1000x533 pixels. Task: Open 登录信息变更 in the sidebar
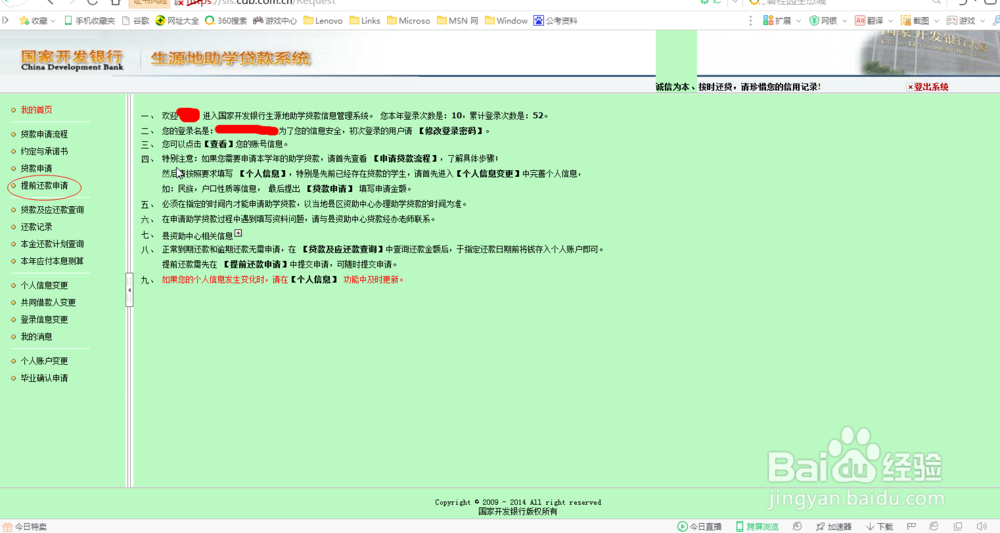44,320
